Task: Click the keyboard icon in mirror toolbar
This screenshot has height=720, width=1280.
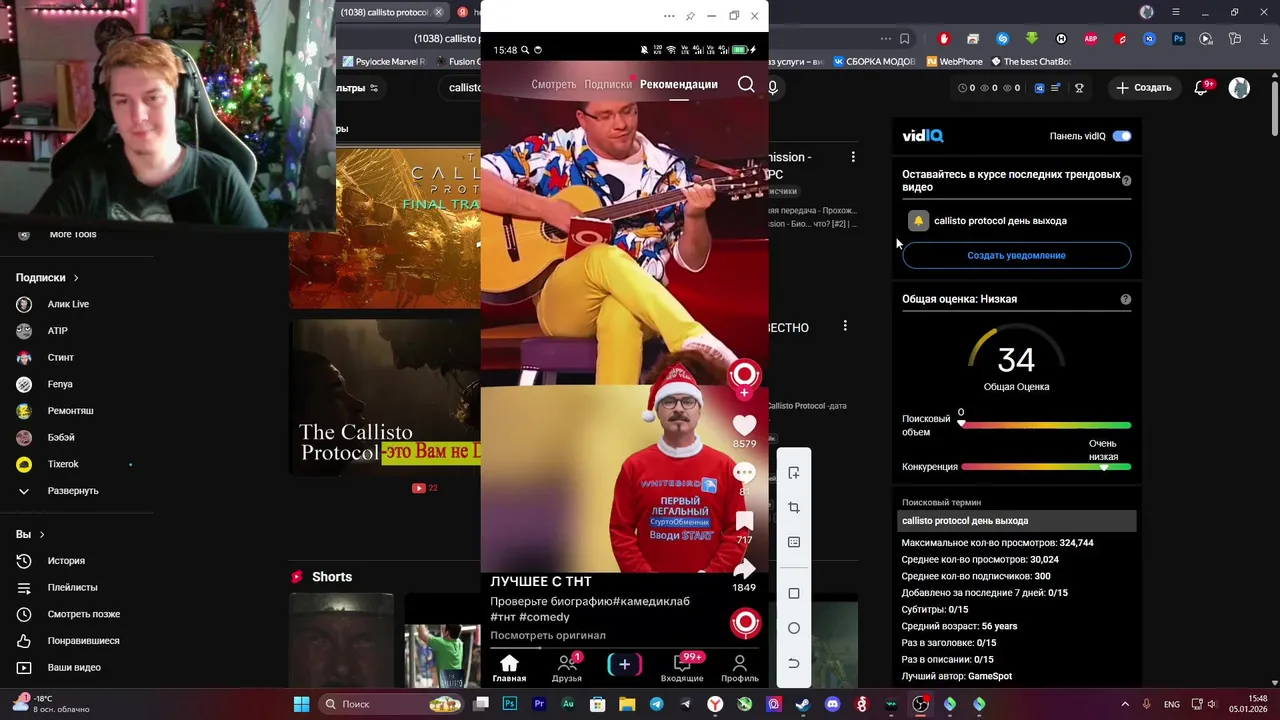Action: [794, 542]
